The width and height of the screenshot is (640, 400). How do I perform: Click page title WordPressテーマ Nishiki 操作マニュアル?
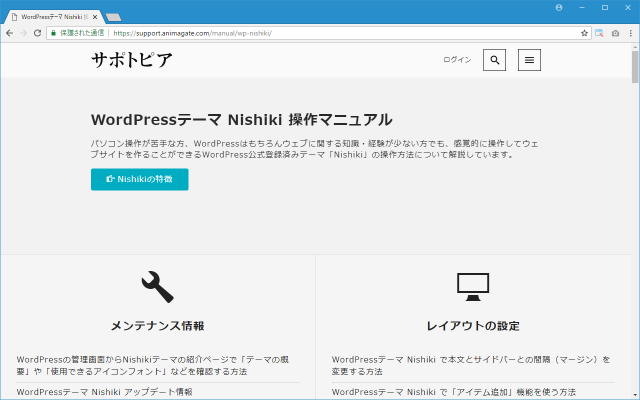point(242,120)
